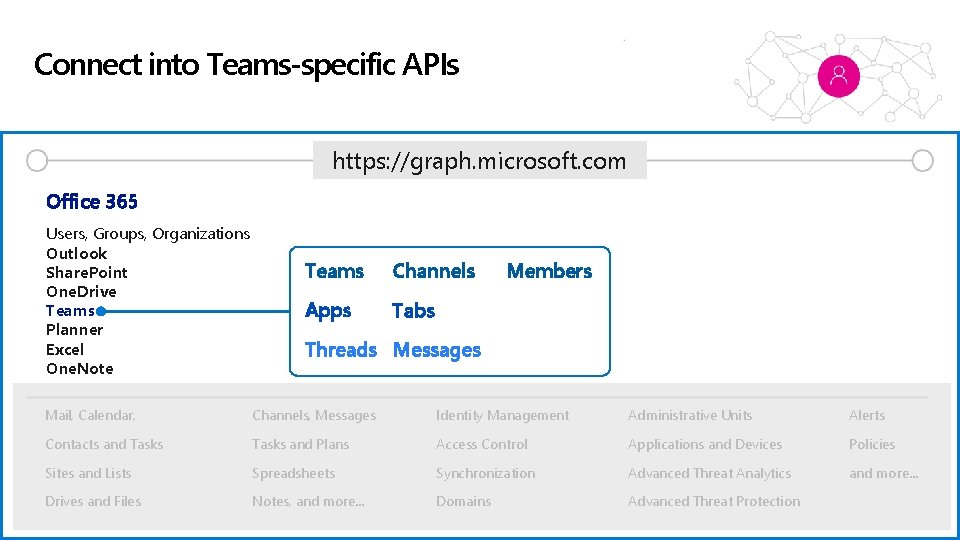The height and width of the screenshot is (540, 960).
Task: Select Excel in the Office 365 list
Action: (x=65, y=350)
